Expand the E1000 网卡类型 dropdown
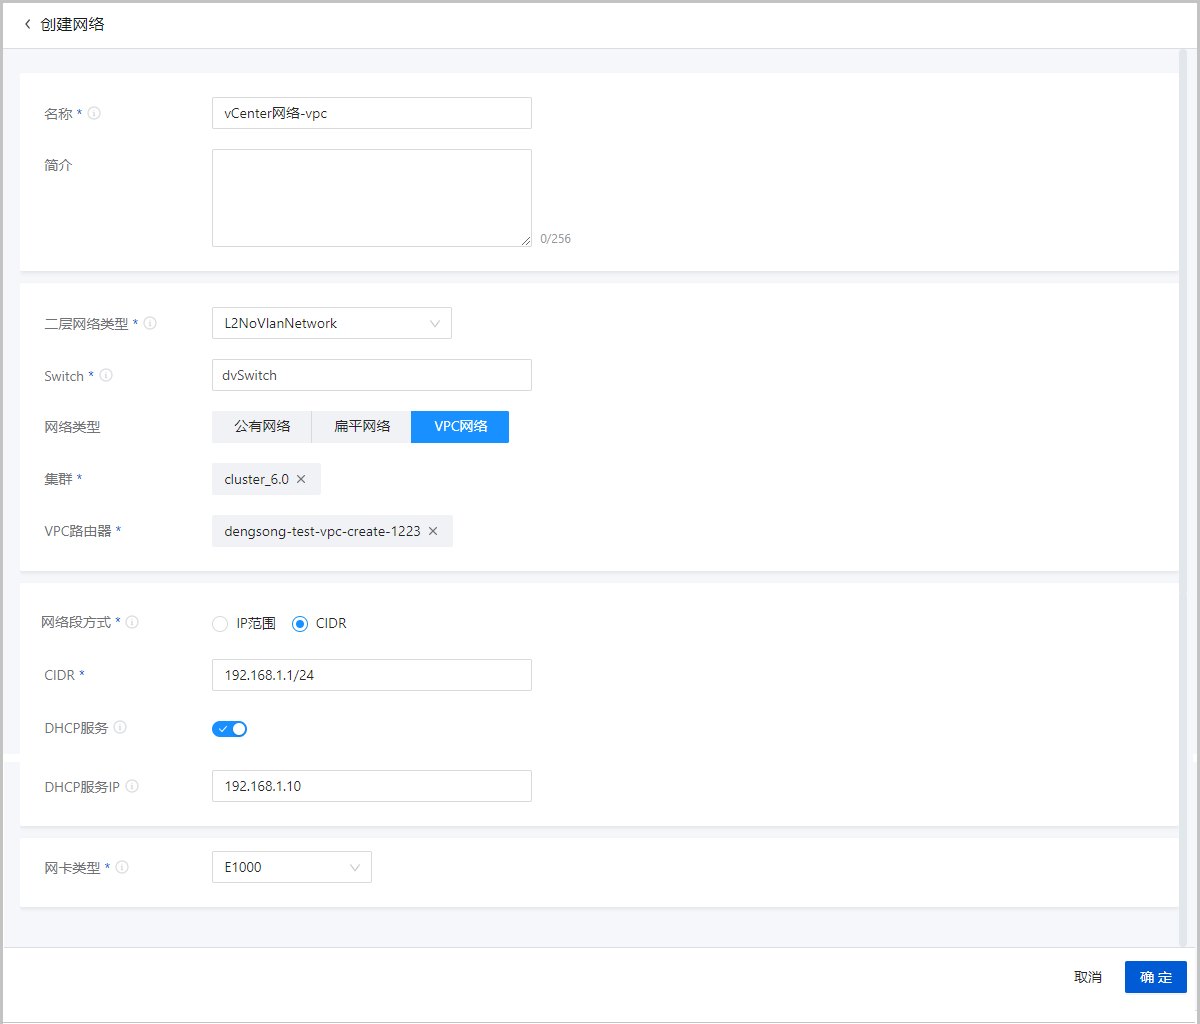 point(291,867)
